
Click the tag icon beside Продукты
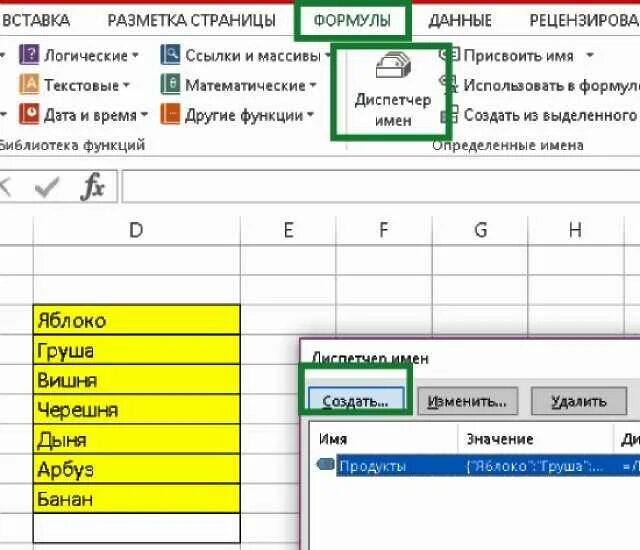pos(325,464)
